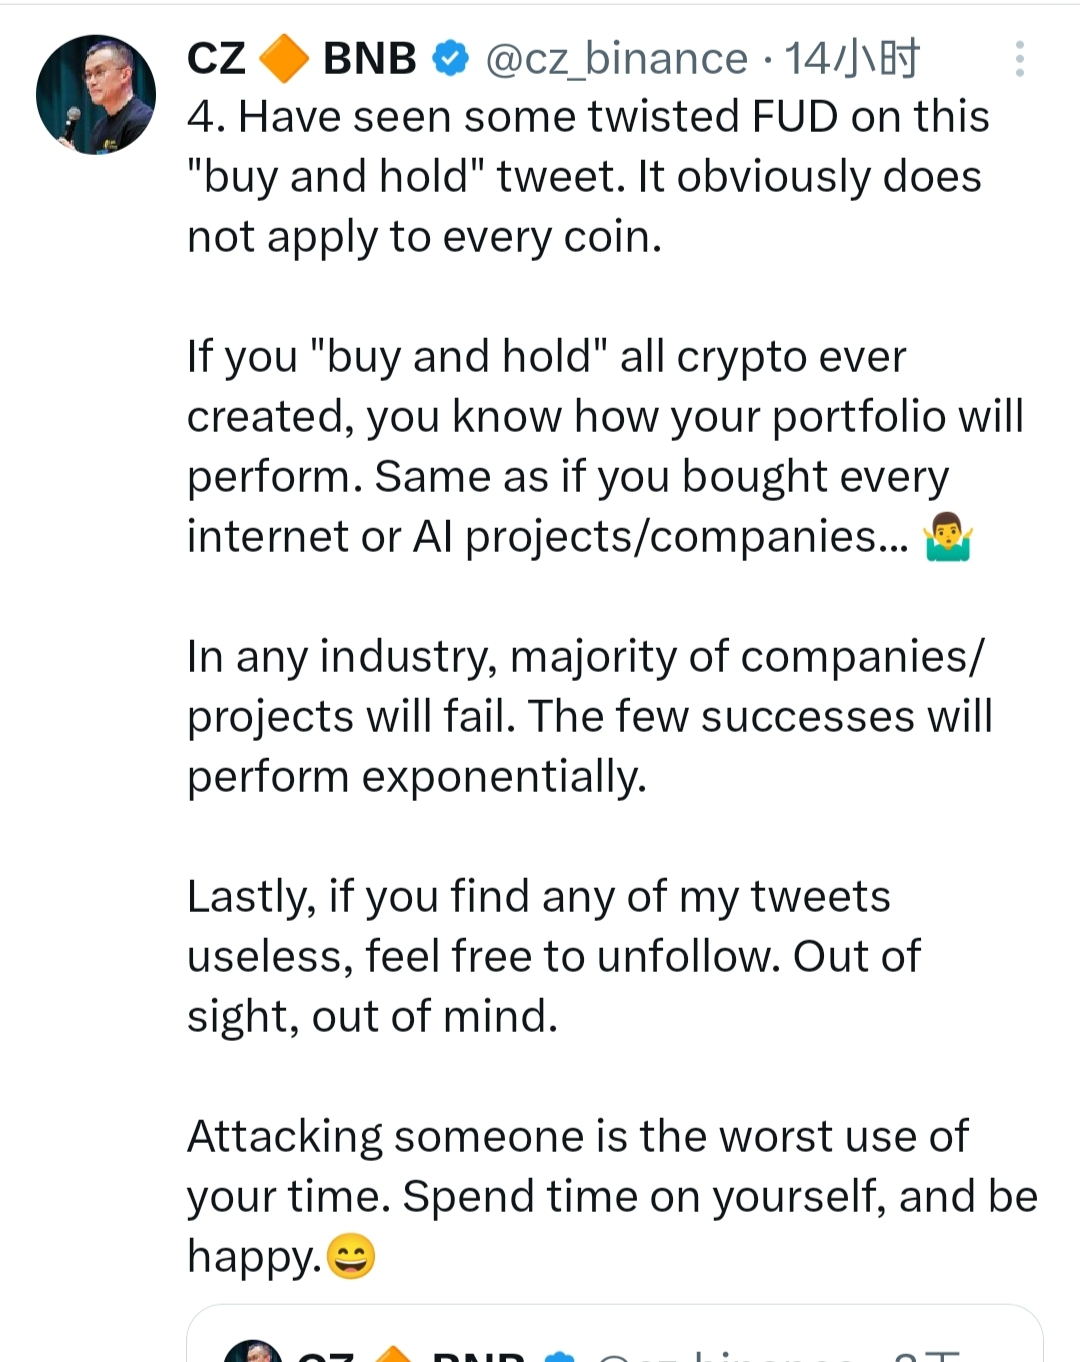
Task: Open the three-dot more options menu
Action: (1019, 59)
